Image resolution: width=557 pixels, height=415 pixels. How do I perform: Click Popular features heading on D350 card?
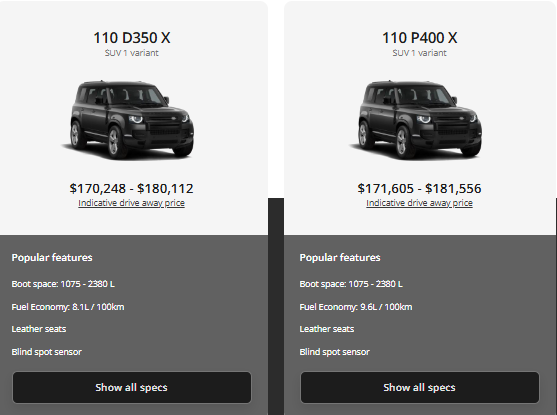point(52,258)
